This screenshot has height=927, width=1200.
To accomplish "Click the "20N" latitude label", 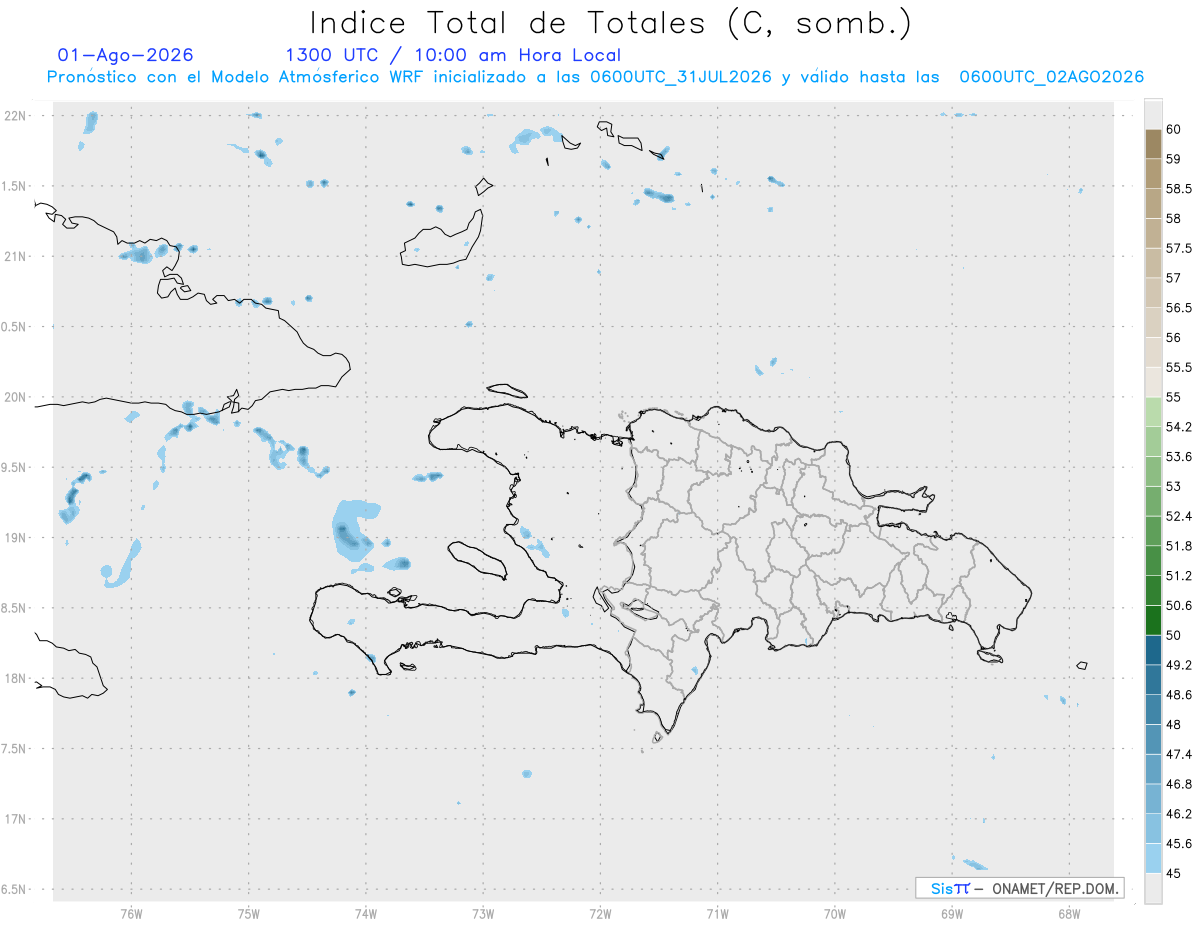I will click(x=15, y=397).
